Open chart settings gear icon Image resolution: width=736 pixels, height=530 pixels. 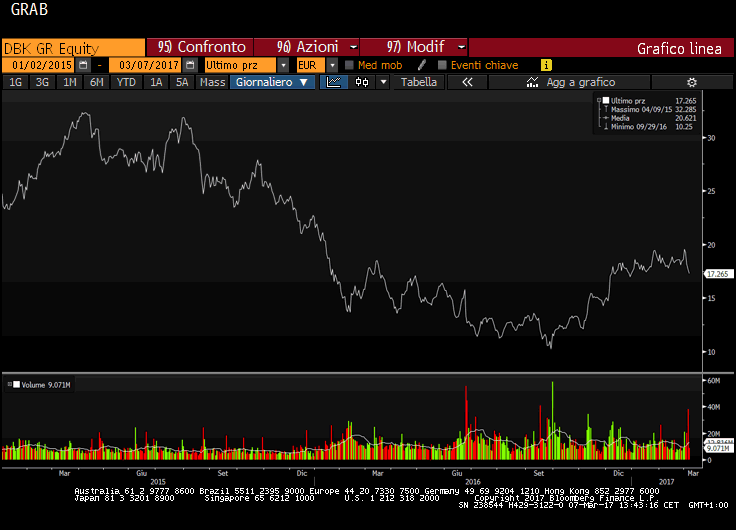click(691, 82)
